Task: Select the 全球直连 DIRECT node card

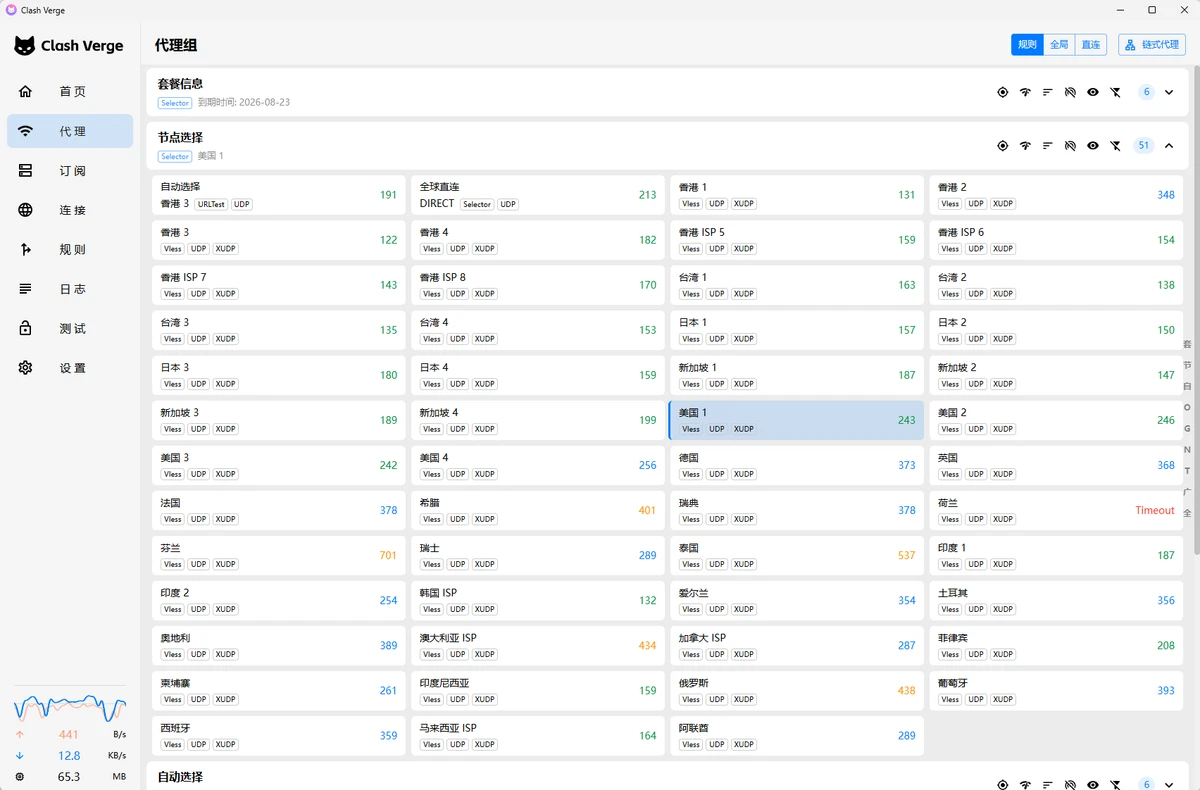Action: pos(538,195)
